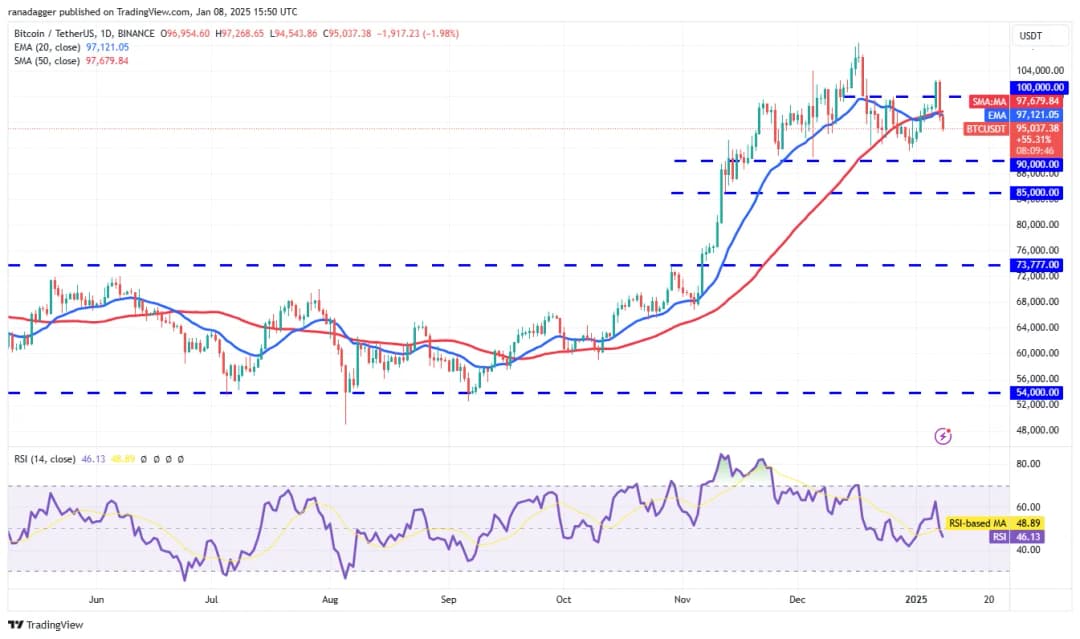Click the blue 100,000.00 level label

(1039, 88)
